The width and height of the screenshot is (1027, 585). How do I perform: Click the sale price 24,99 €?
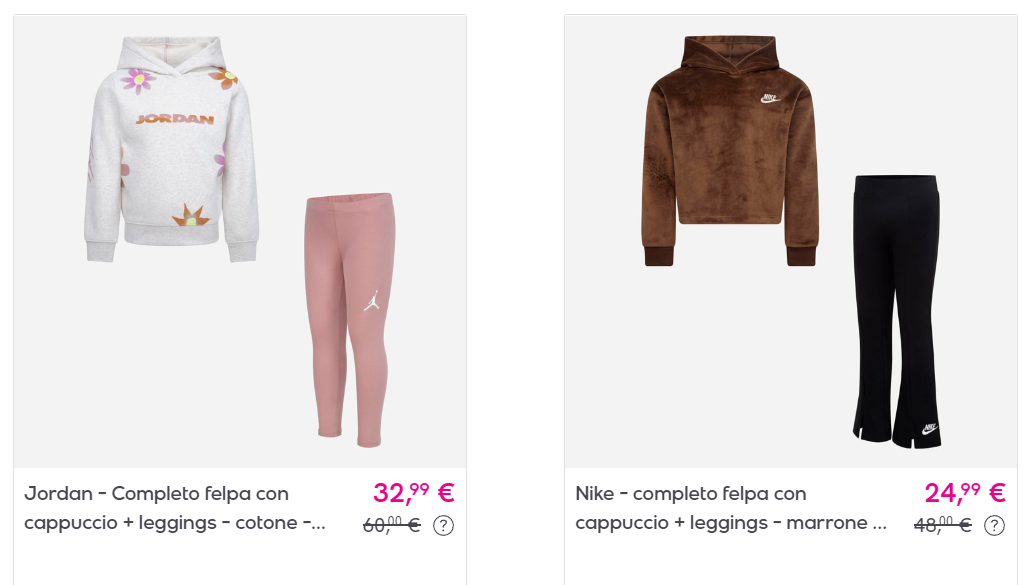pos(965,493)
